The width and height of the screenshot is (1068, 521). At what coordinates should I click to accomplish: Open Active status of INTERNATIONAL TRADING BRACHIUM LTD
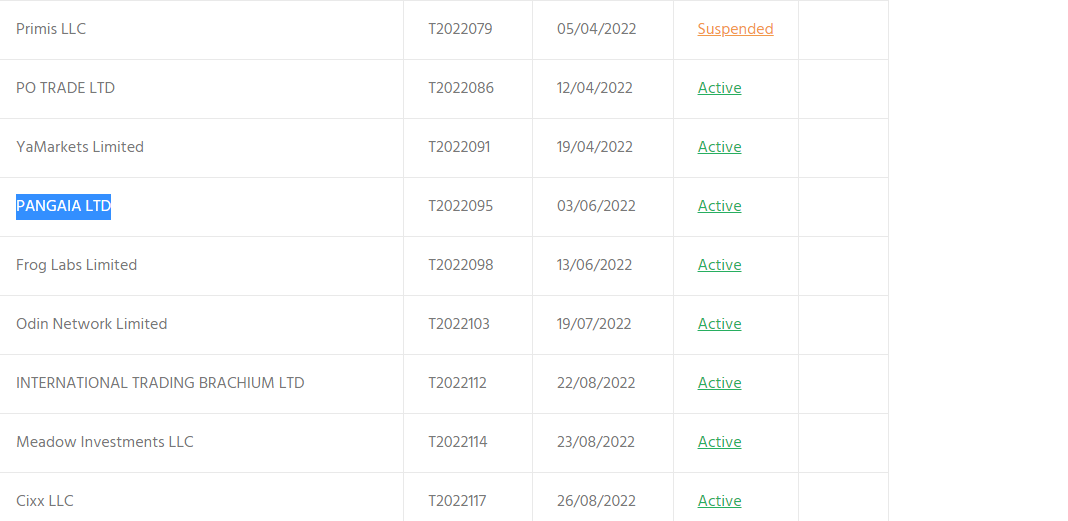click(719, 383)
